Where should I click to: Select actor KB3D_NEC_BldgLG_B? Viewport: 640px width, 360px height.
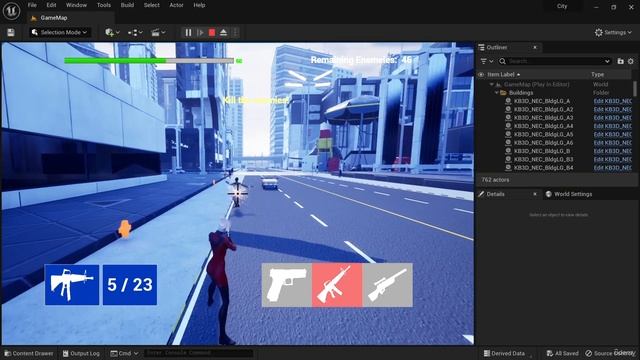click(542, 151)
